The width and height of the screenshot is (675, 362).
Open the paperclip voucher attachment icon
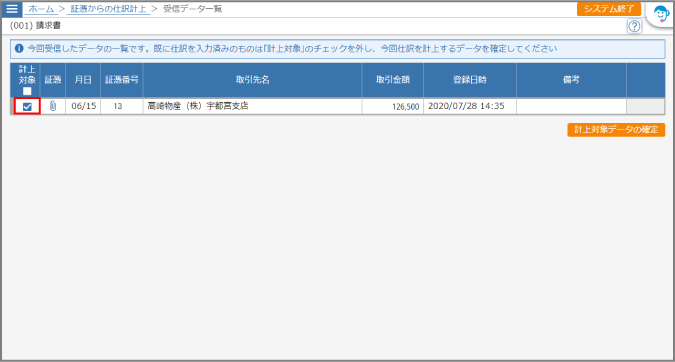tap(53, 106)
